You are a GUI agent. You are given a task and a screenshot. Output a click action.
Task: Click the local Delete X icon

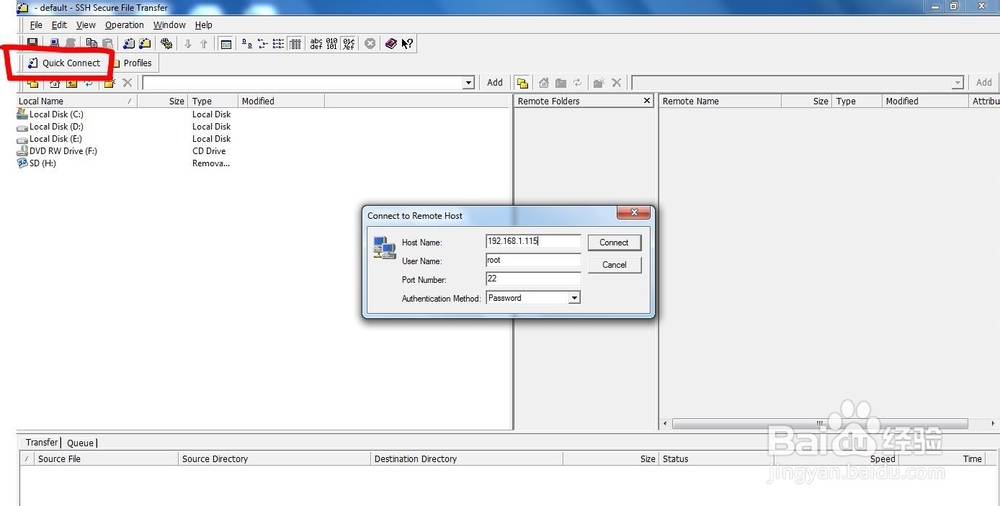[128, 83]
